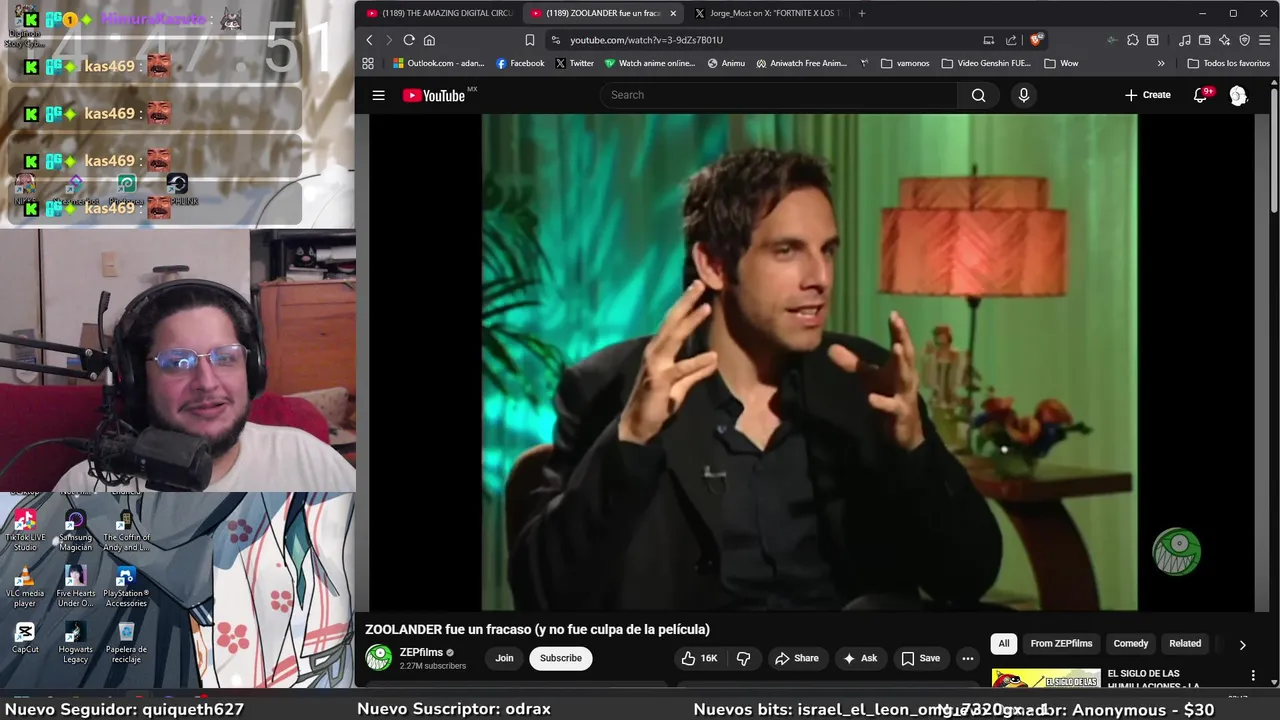The image size is (1280, 720).
Task: Open the YouTube guide hamburger menu
Action: tap(378, 95)
